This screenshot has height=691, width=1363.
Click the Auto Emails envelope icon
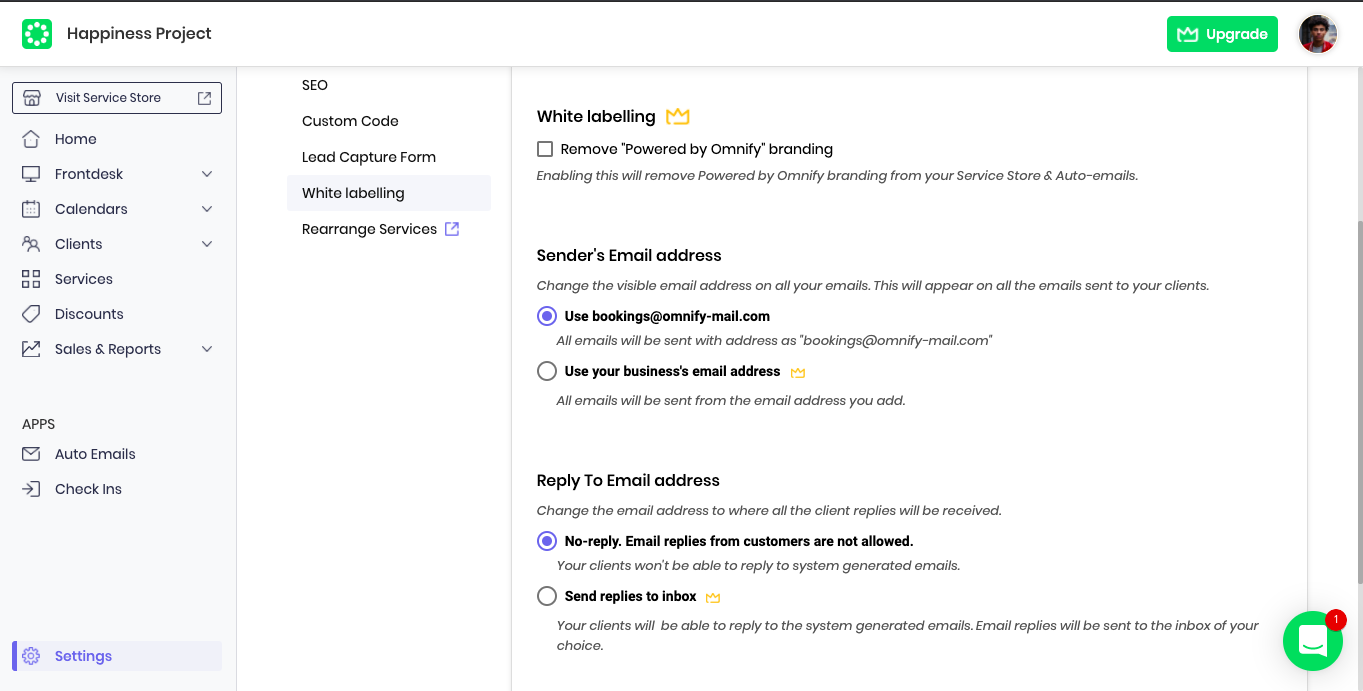(31, 454)
